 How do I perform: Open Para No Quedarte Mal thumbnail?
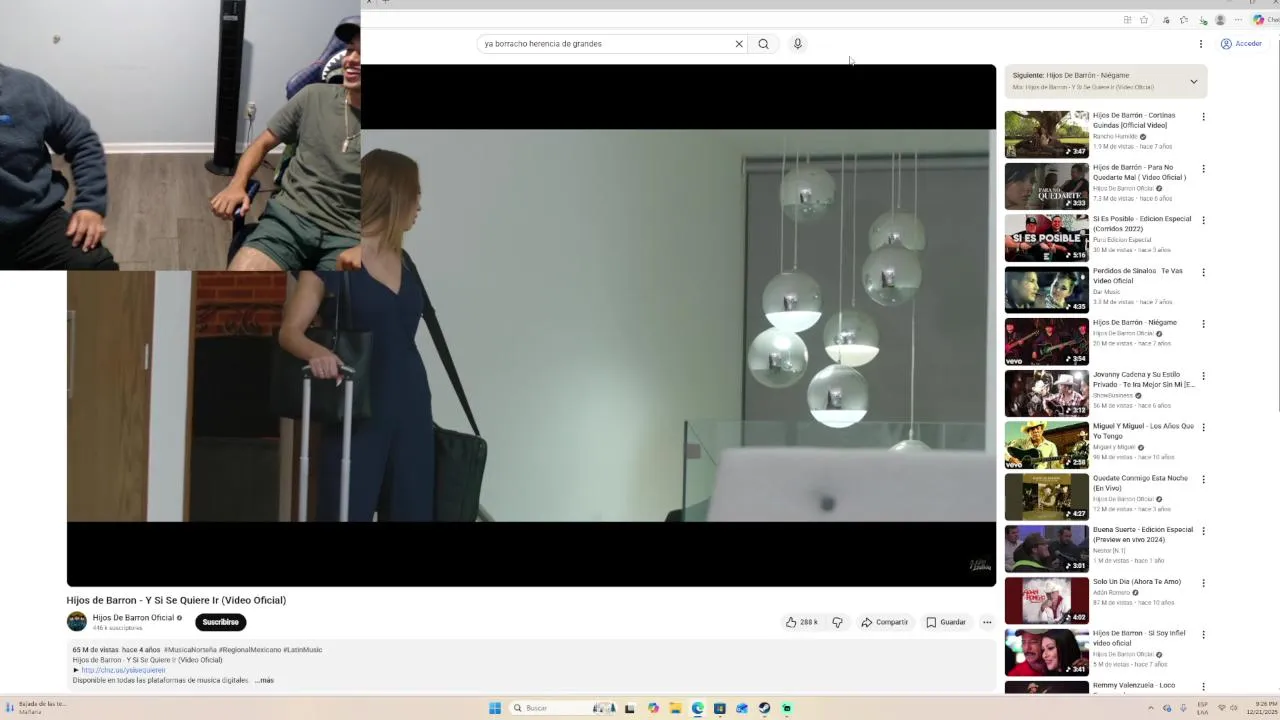click(x=1046, y=186)
